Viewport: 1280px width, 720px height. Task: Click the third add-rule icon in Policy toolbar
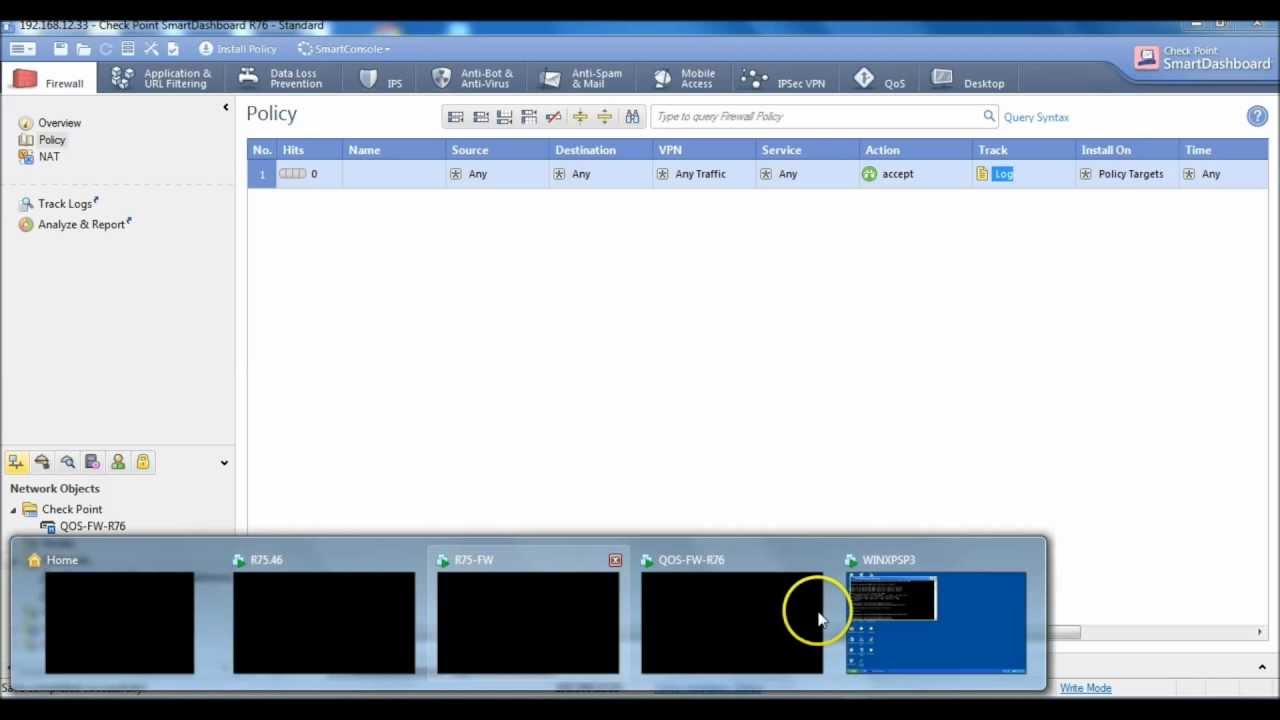coord(505,117)
